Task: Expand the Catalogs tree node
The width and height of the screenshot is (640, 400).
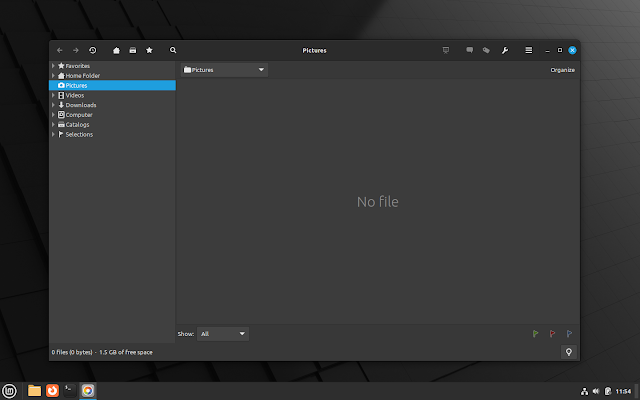Action: (53, 124)
